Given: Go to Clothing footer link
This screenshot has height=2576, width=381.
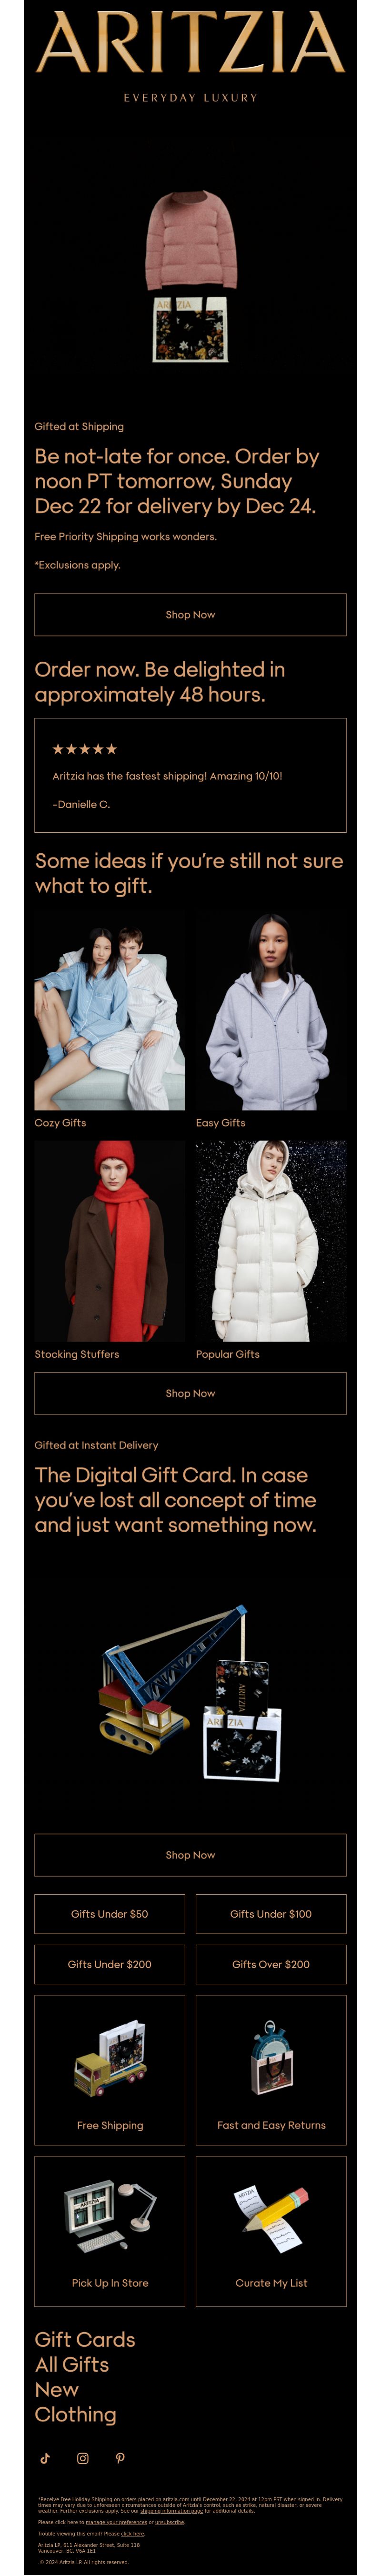Looking at the screenshot, I should (x=75, y=2414).
